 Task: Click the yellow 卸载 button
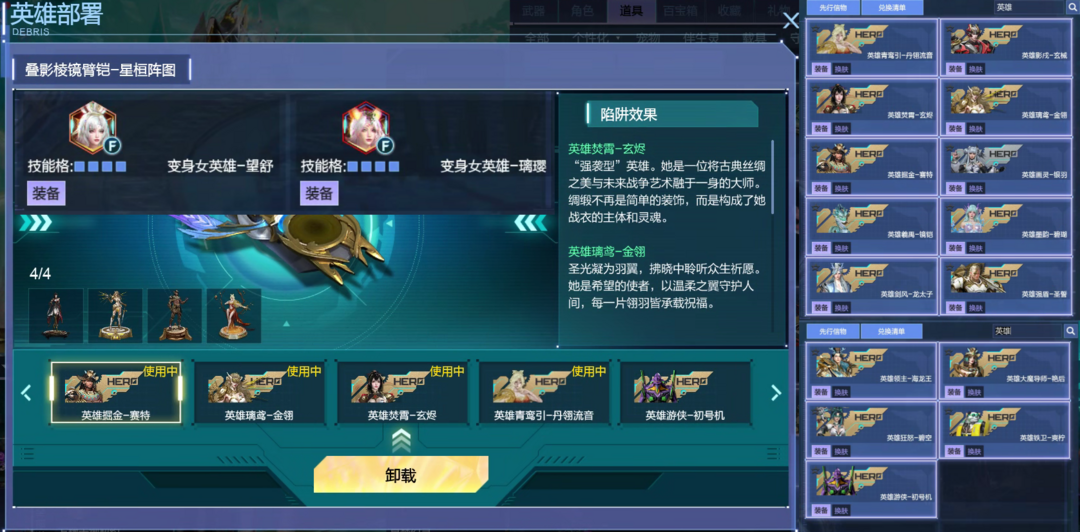click(401, 474)
